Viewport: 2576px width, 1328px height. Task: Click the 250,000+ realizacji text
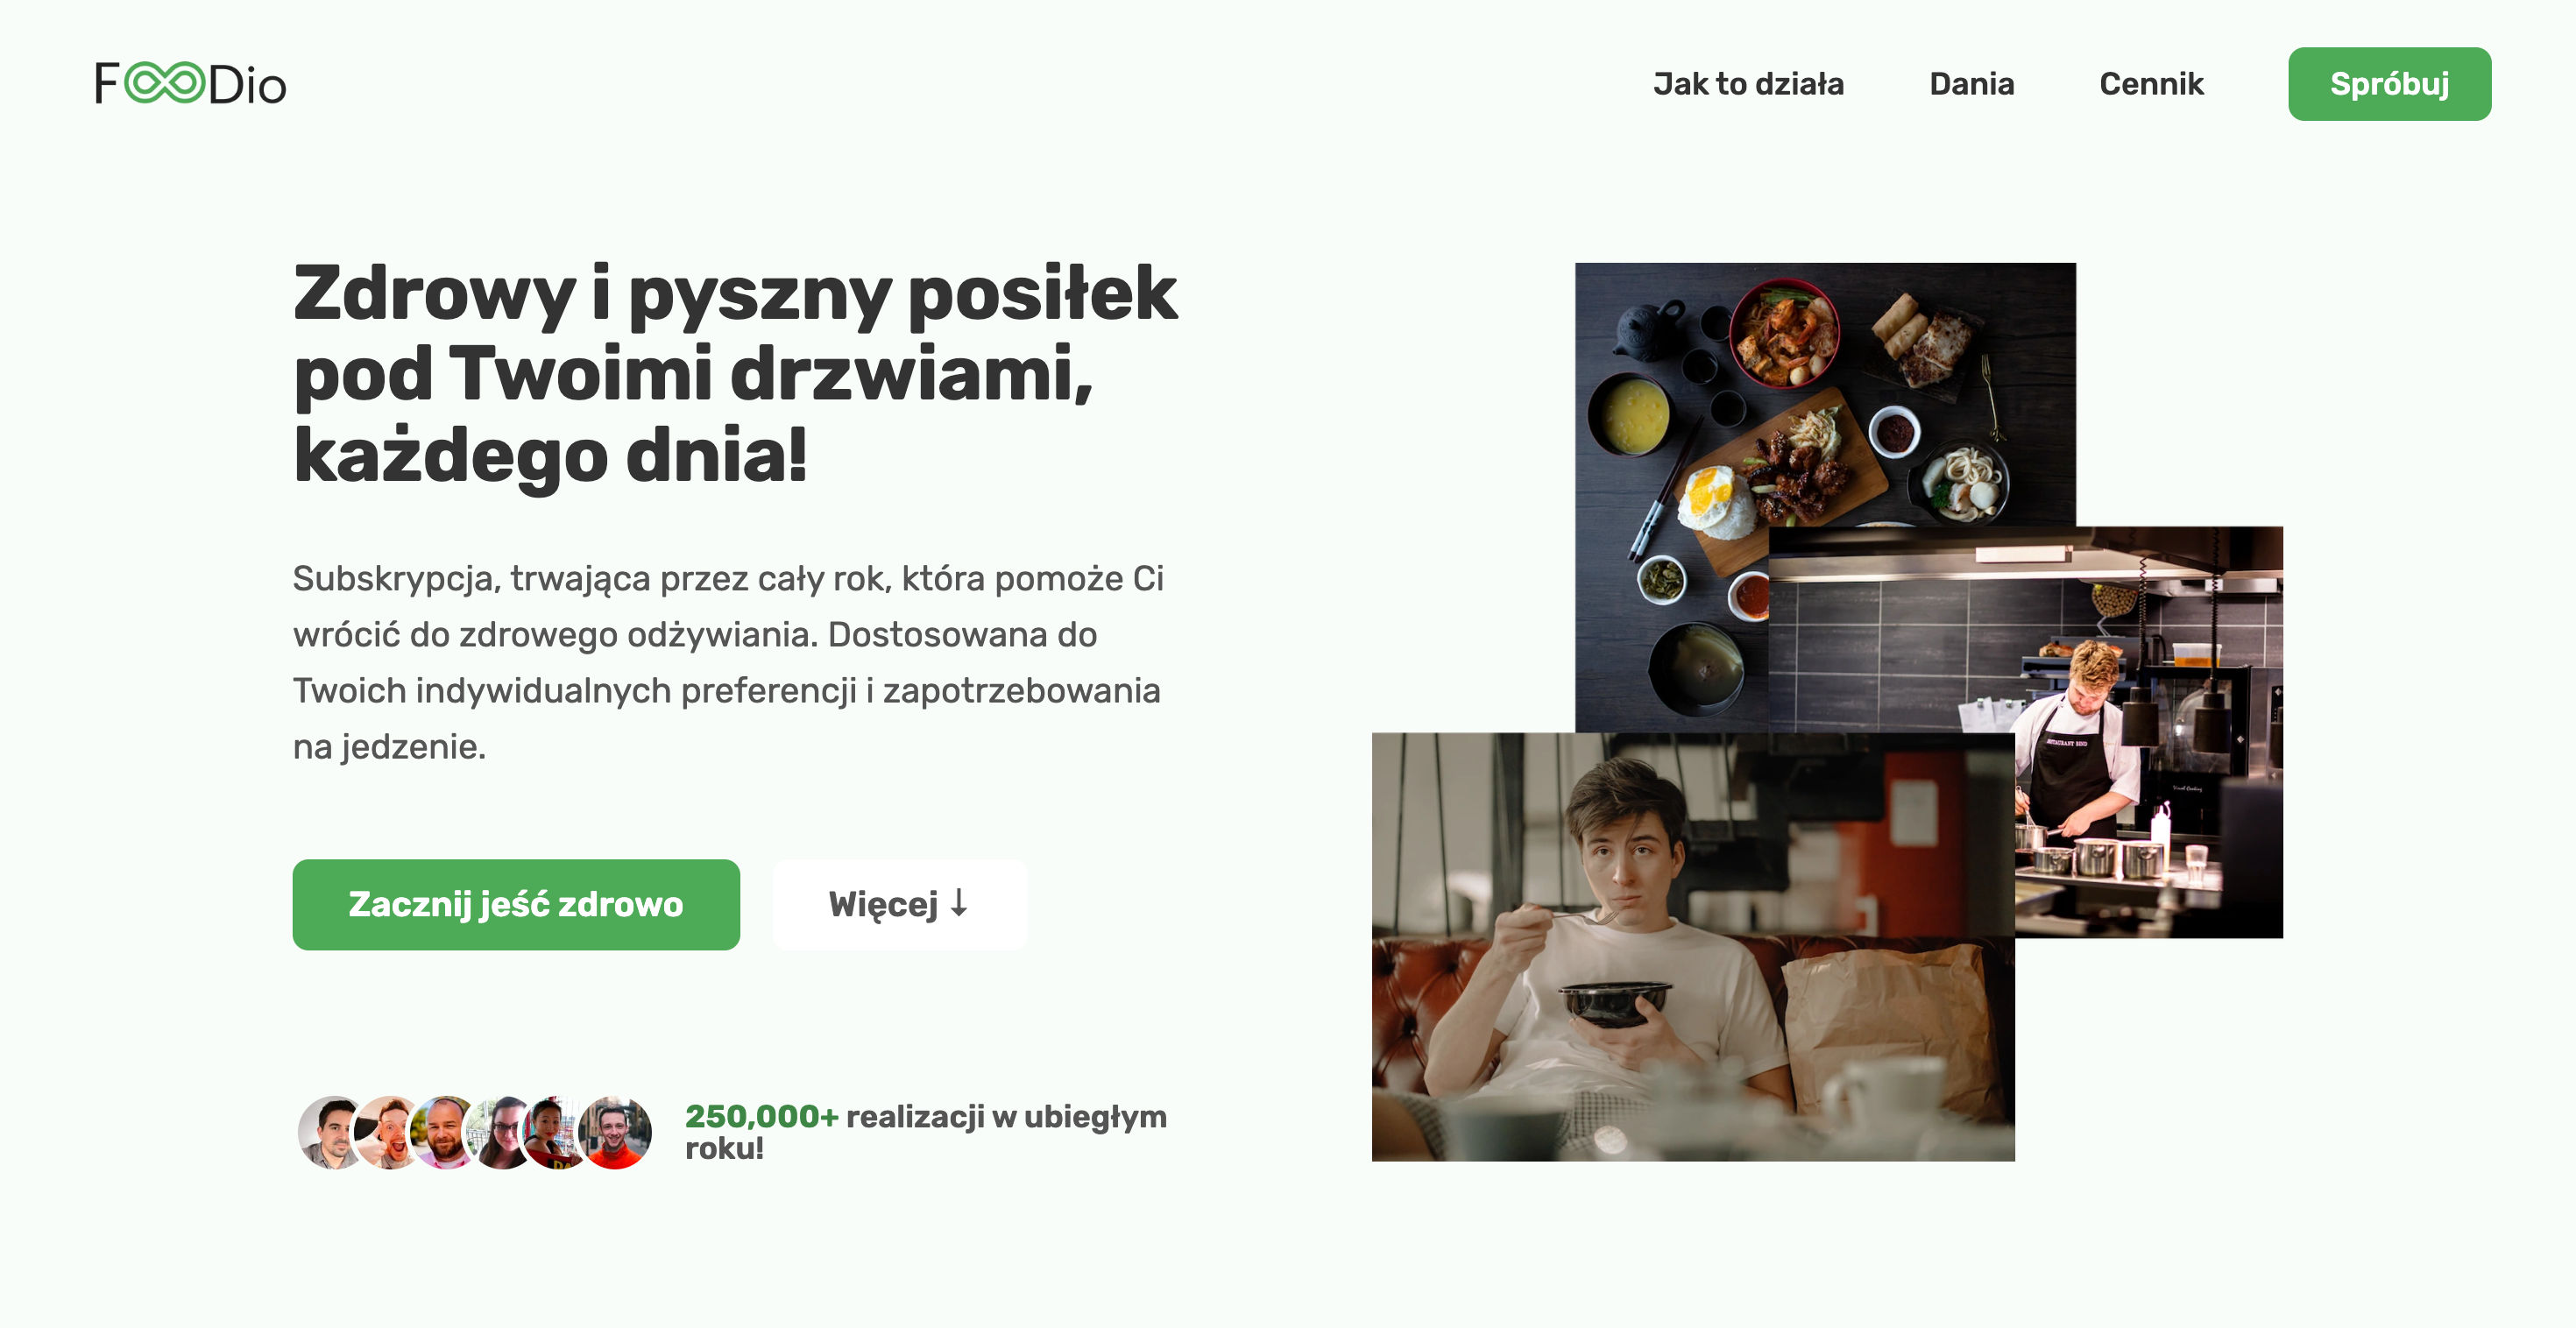[x=926, y=1132]
